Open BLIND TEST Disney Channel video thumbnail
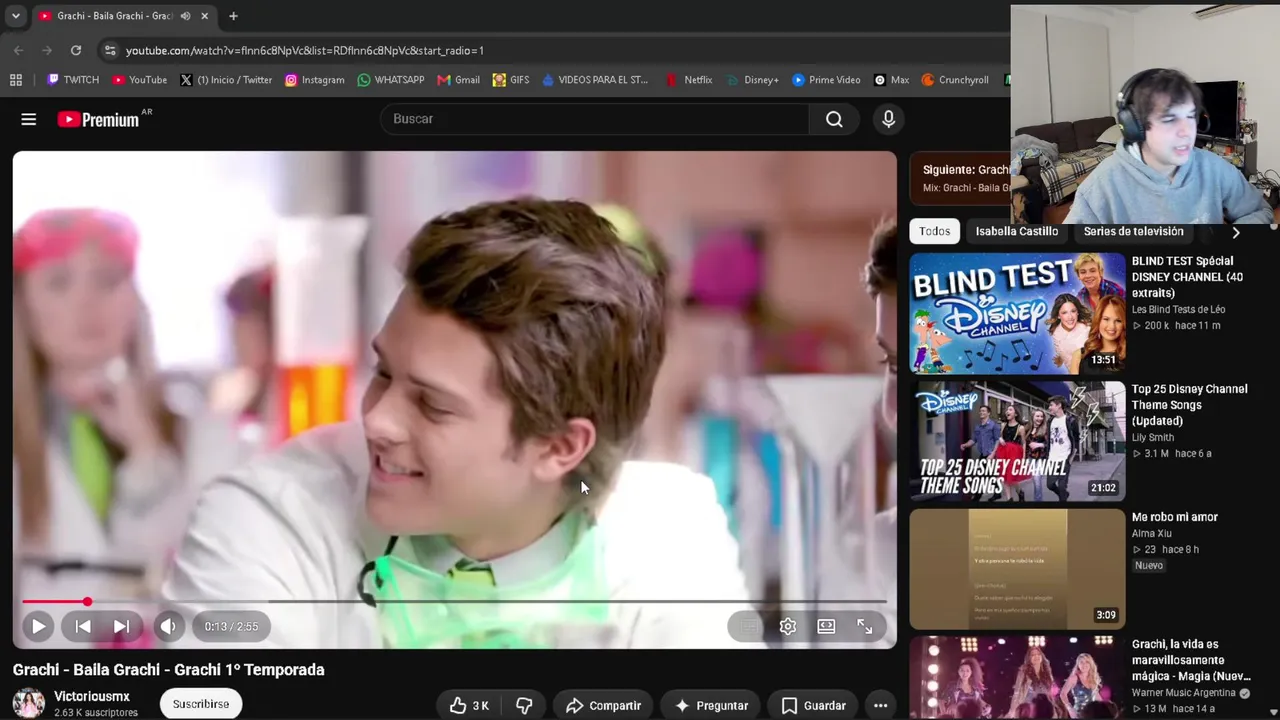 pos(1017,313)
